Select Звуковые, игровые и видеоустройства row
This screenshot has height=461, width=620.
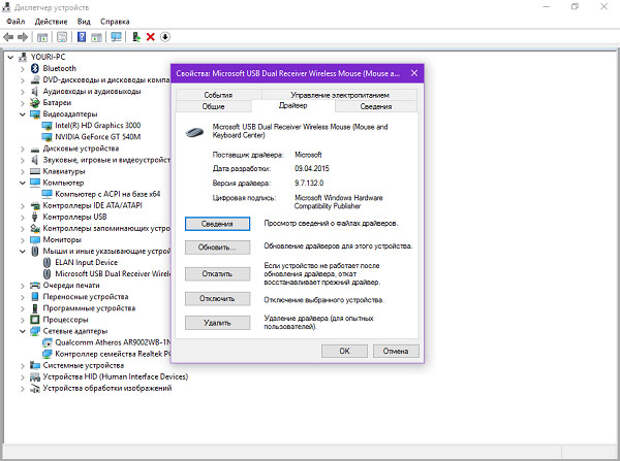[x=106, y=160]
